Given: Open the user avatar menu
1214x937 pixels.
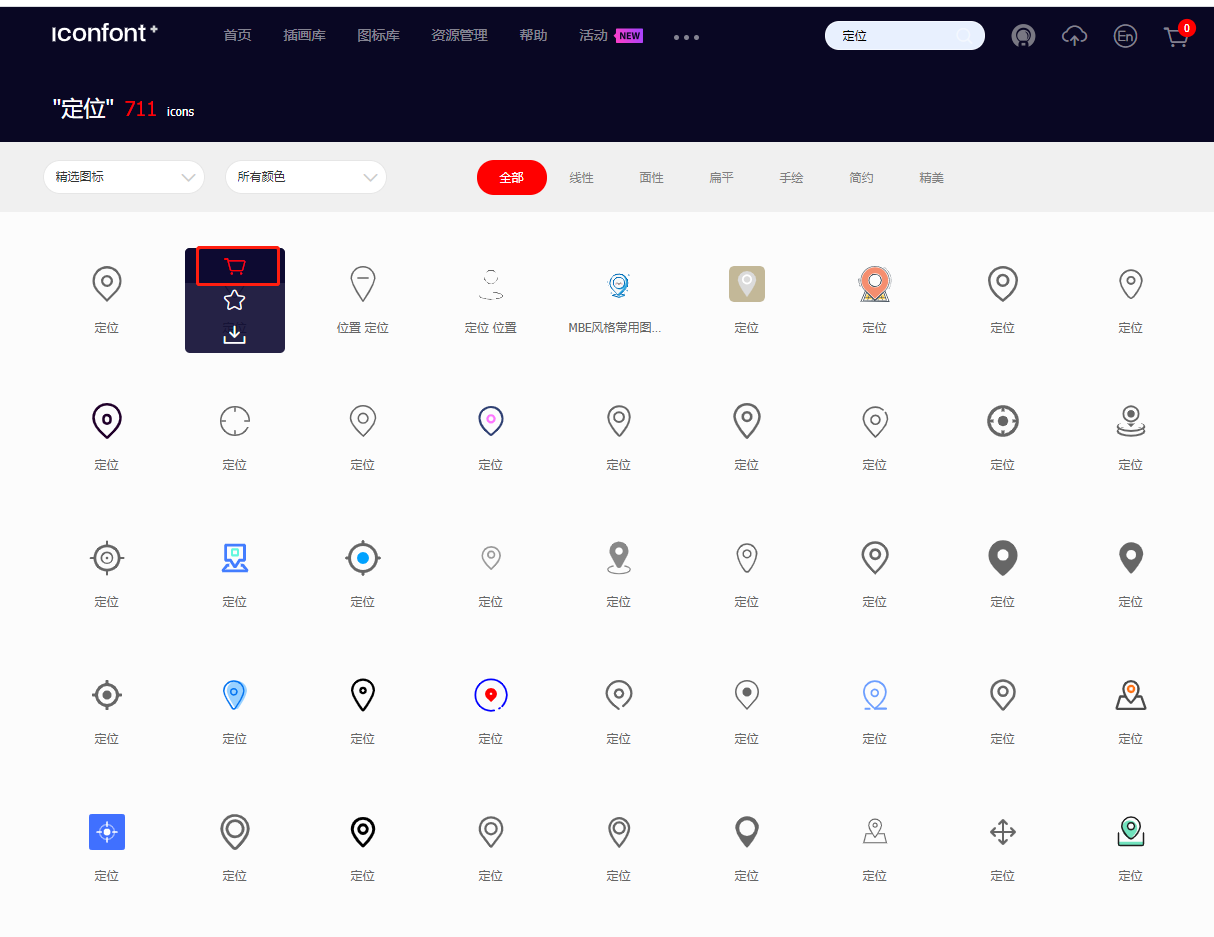Looking at the screenshot, I should [1023, 36].
